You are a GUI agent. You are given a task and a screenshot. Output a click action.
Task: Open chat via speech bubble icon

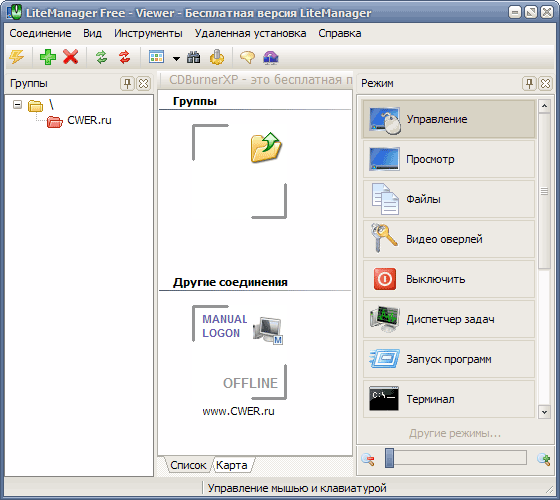click(247, 57)
